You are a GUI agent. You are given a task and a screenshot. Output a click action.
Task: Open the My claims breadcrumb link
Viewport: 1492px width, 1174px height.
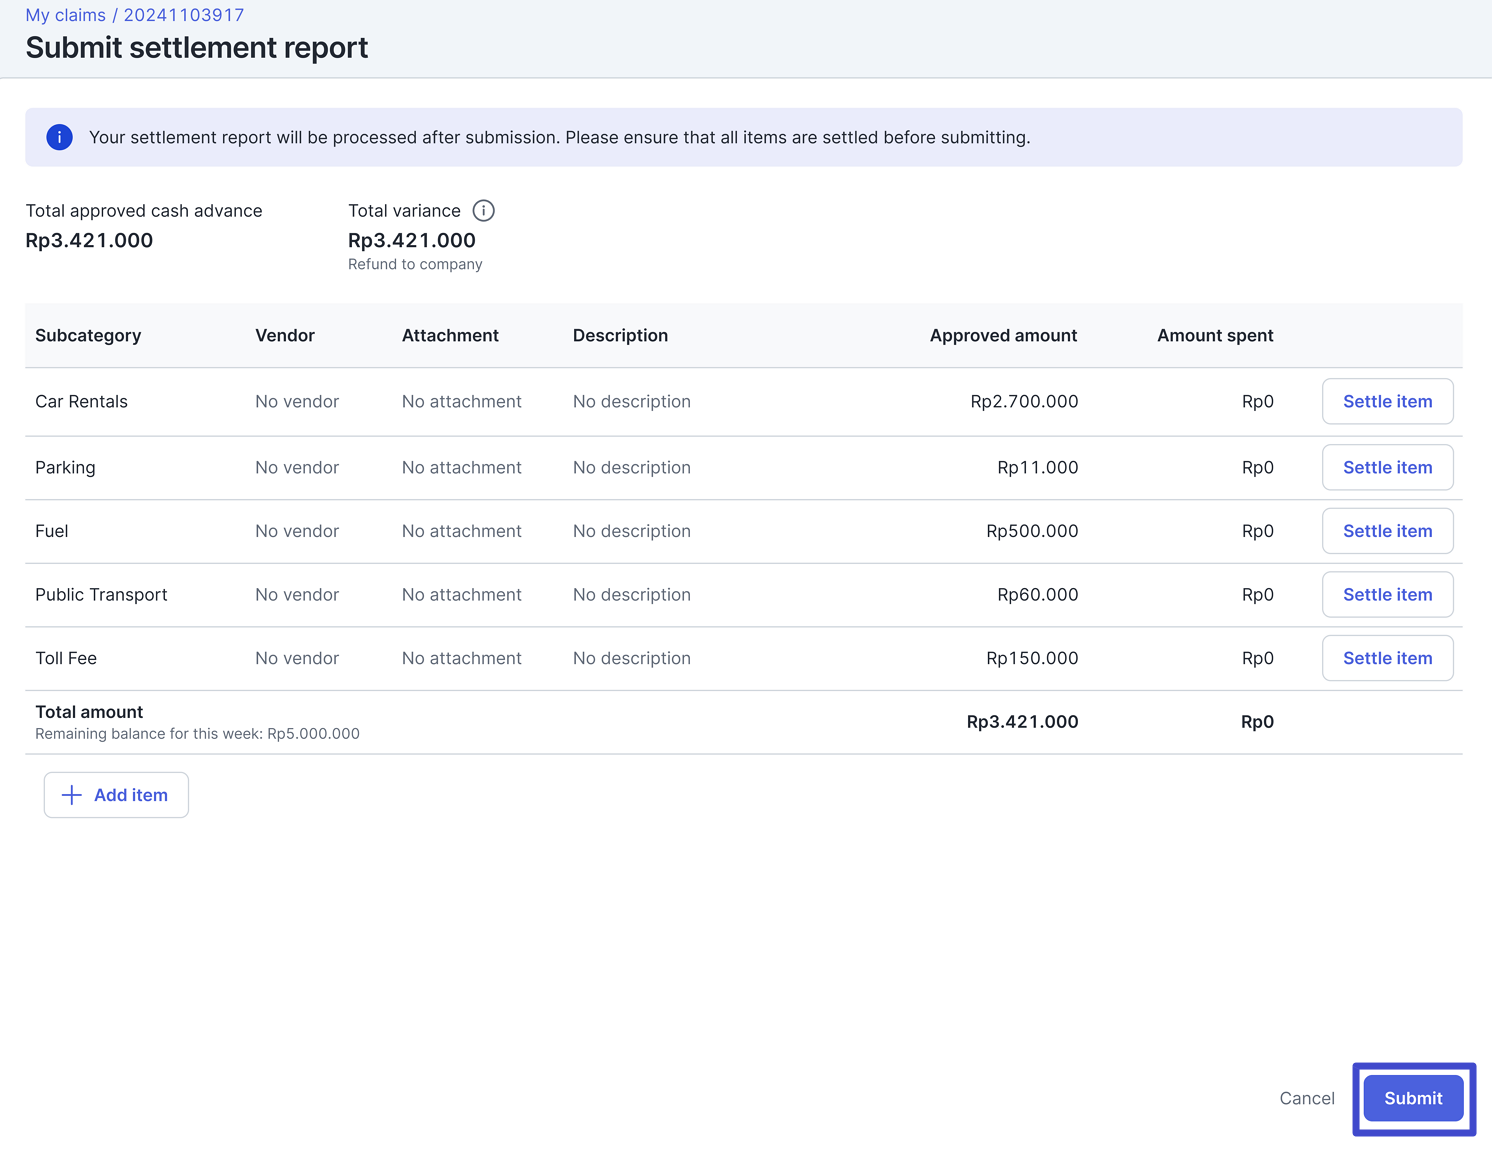(65, 15)
